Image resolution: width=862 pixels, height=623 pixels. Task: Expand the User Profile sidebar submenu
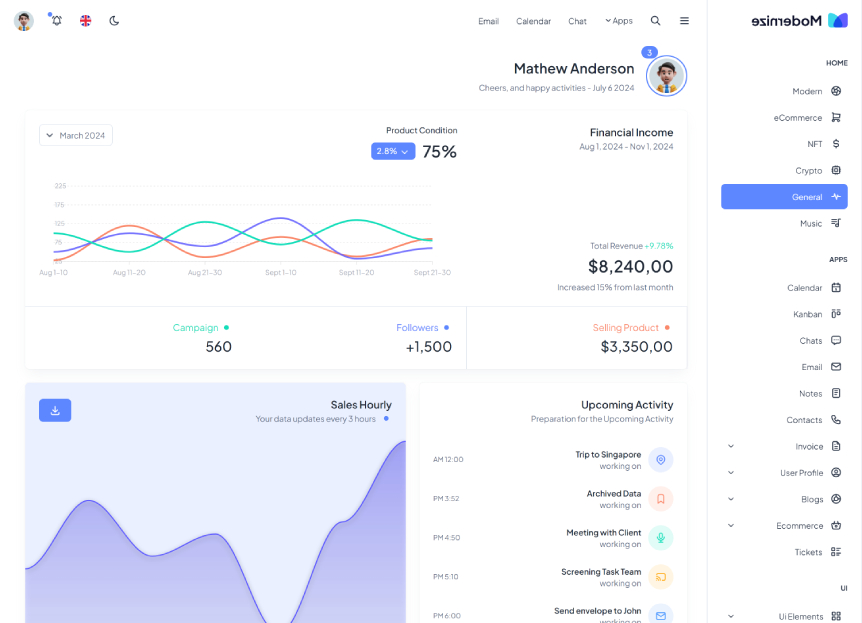point(731,473)
